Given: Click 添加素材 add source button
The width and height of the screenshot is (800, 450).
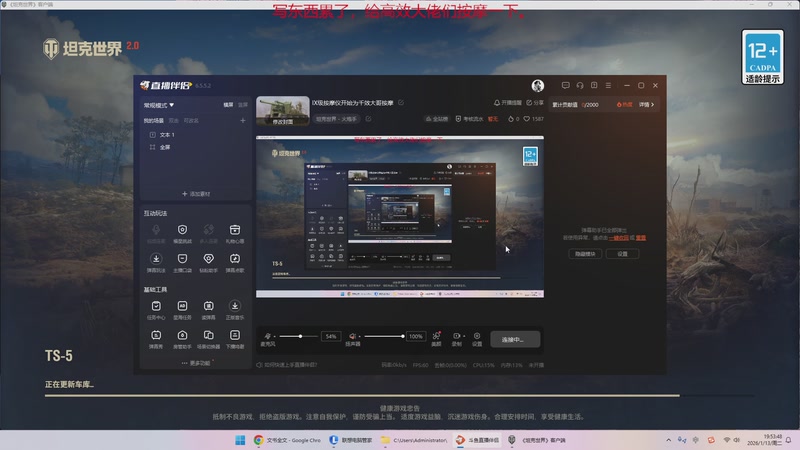Looking at the screenshot, I should tap(196, 194).
